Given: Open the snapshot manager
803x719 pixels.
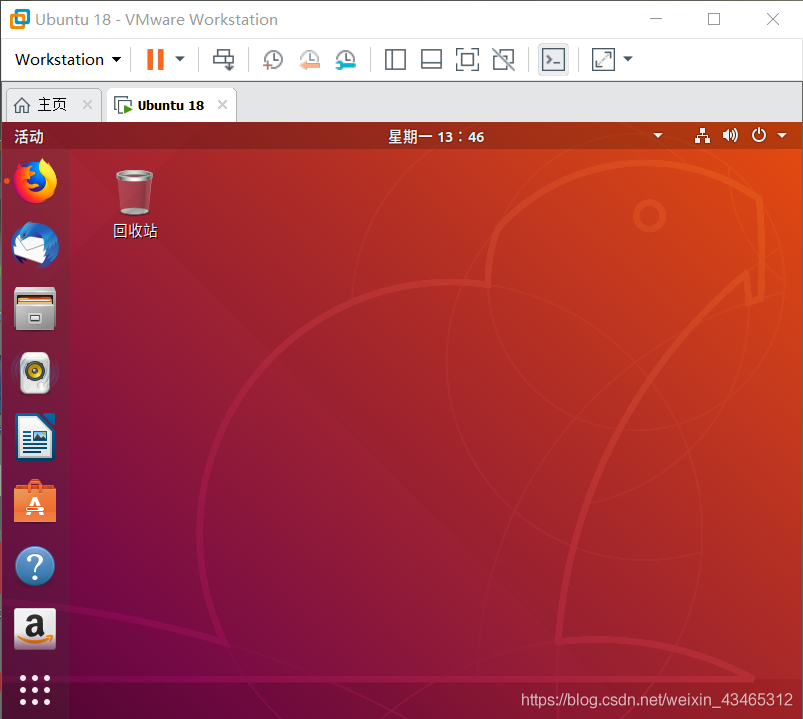Looking at the screenshot, I should 346,59.
